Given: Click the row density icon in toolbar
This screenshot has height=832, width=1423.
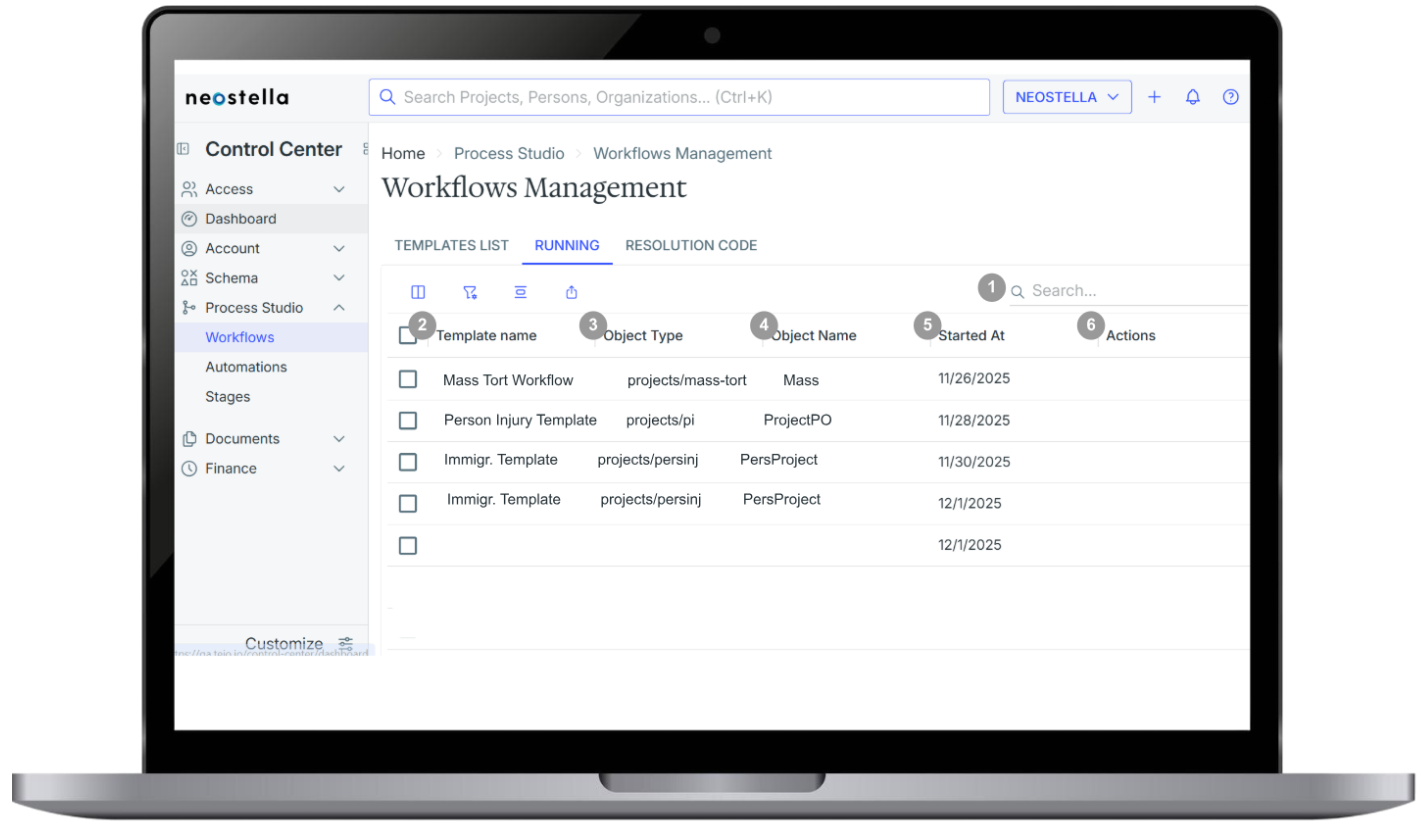Looking at the screenshot, I should tap(520, 292).
